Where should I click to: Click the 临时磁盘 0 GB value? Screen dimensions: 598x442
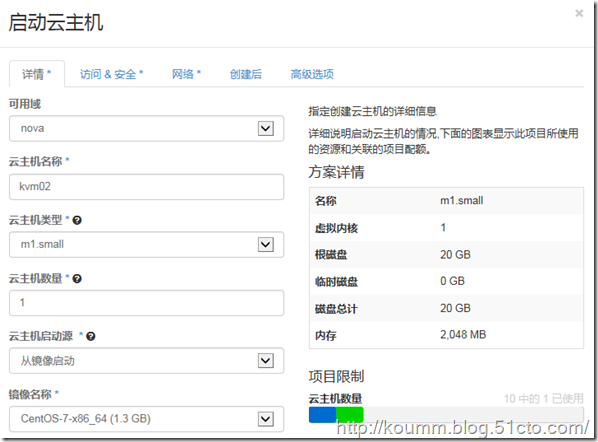(x=452, y=281)
